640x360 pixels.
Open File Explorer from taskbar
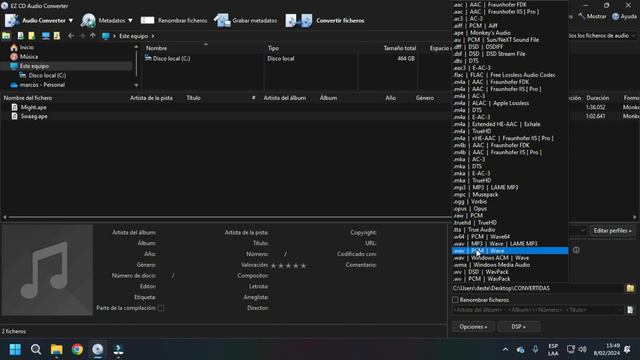56,349
